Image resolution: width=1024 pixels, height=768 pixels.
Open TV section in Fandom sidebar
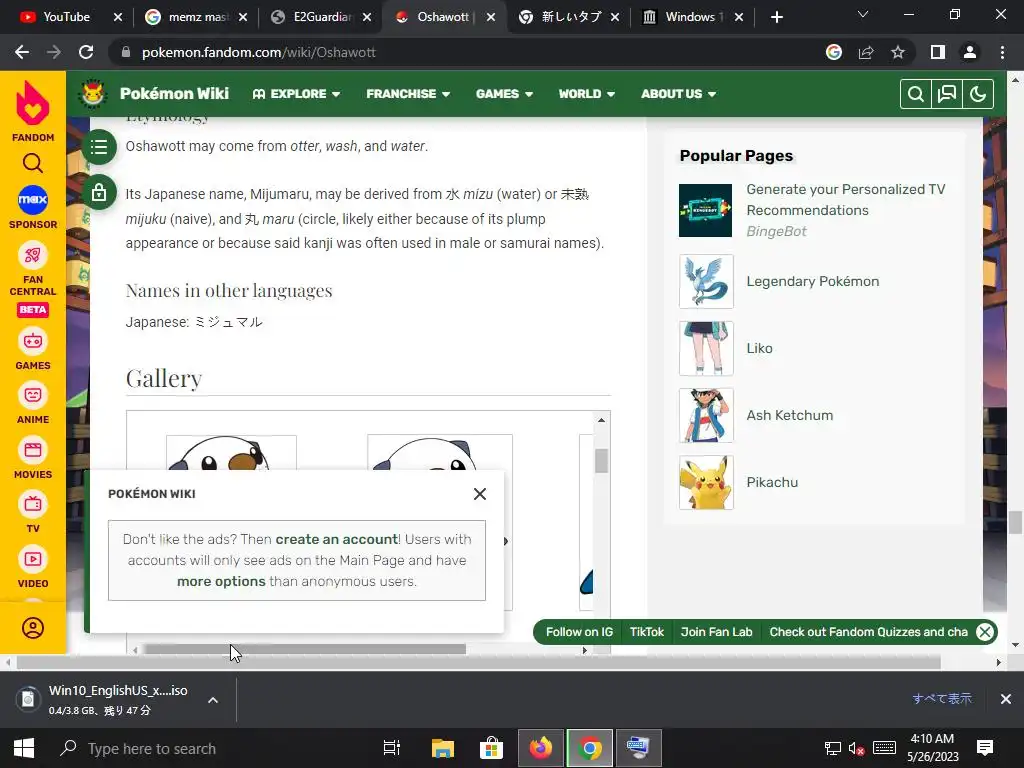33,513
